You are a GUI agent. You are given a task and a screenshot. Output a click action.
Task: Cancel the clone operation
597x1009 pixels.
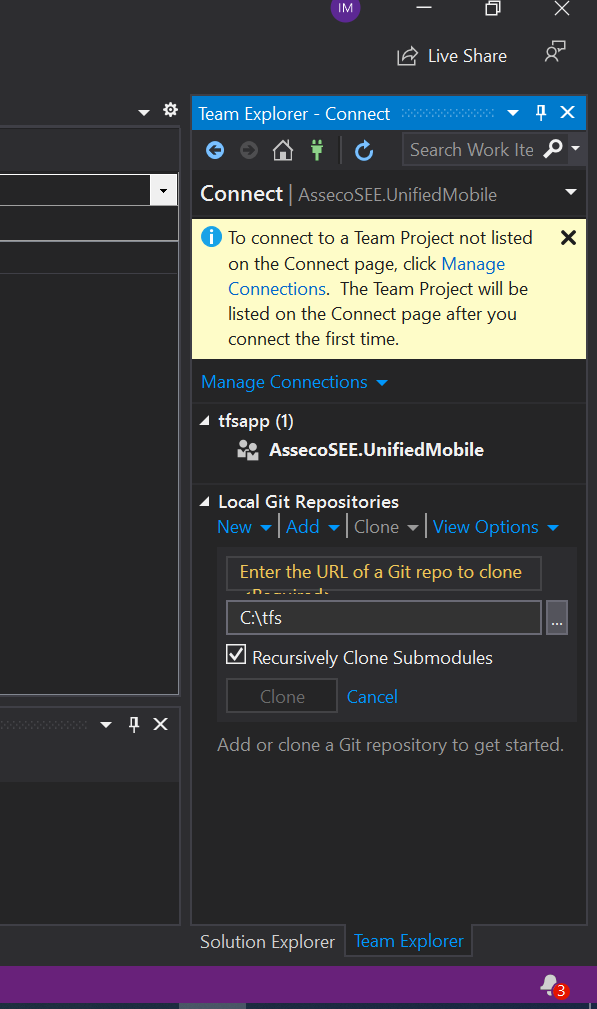pyautogui.click(x=372, y=697)
